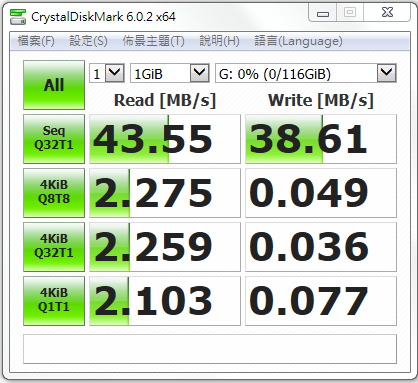Image resolution: width=418 pixels, height=383 pixels.
Task: Open the drive selector showing G: 0%
Action: [306, 73]
